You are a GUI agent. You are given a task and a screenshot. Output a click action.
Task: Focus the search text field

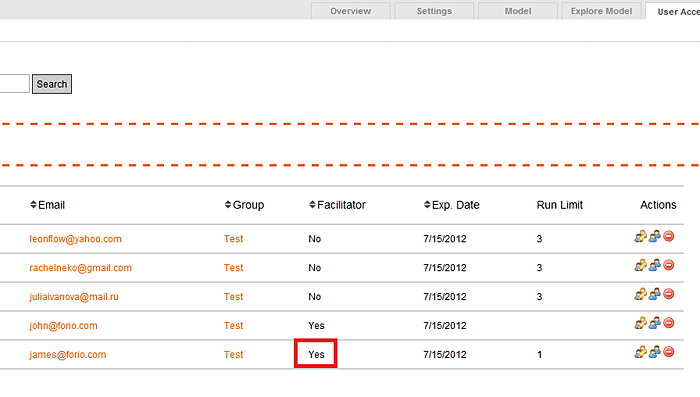coord(14,84)
